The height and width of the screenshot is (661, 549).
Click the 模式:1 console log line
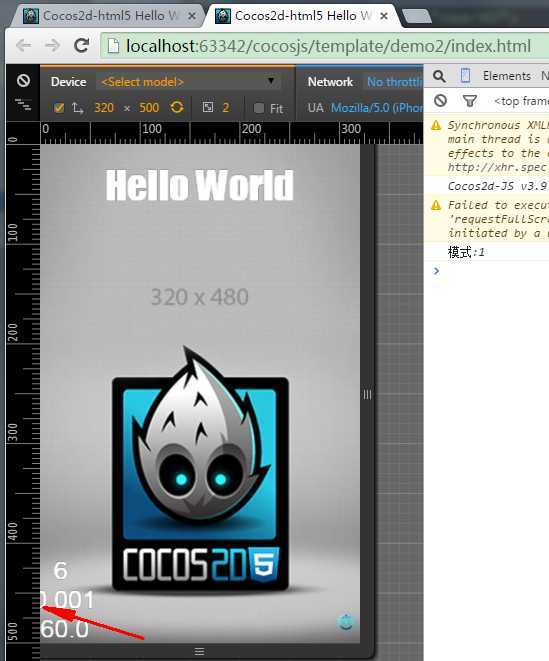click(x=466, y=252)
